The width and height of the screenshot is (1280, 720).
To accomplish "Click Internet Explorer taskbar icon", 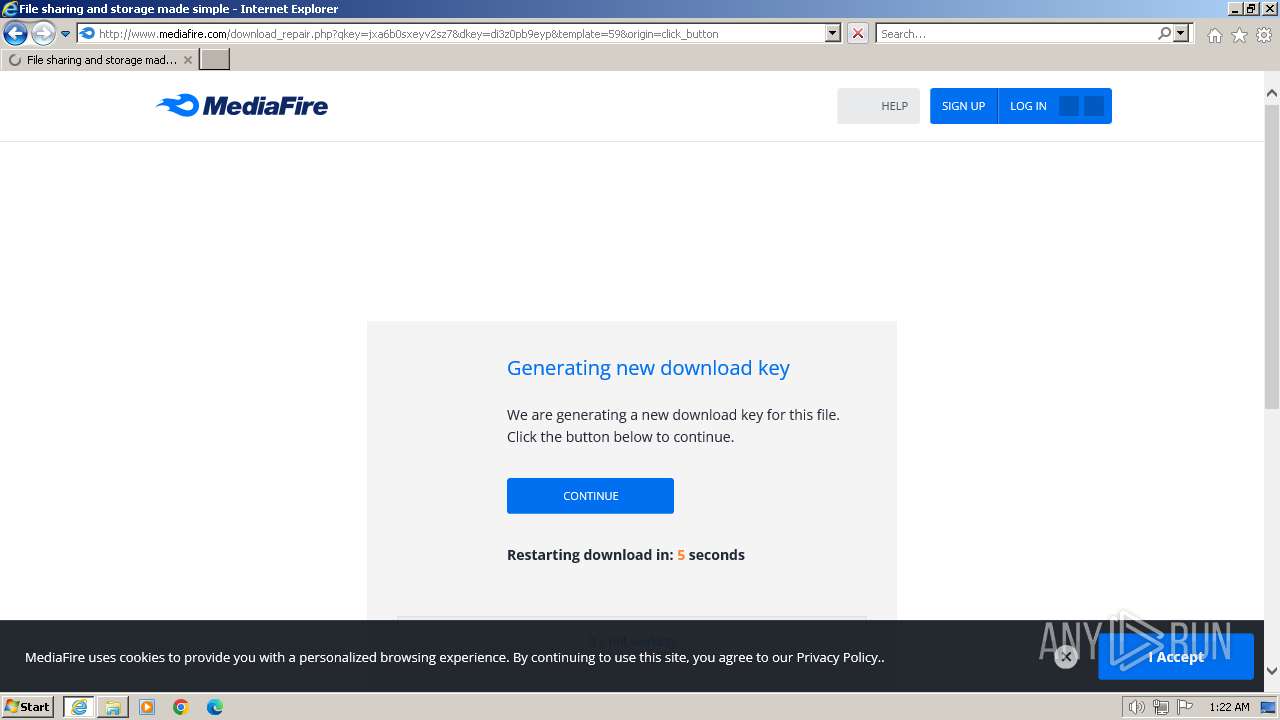I will (x=79, y=707).
